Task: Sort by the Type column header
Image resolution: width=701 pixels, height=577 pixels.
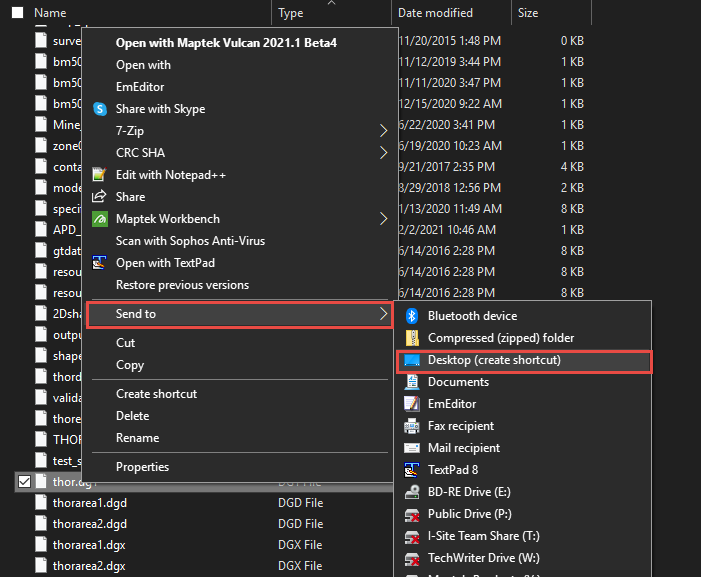Action: point(291,13)
